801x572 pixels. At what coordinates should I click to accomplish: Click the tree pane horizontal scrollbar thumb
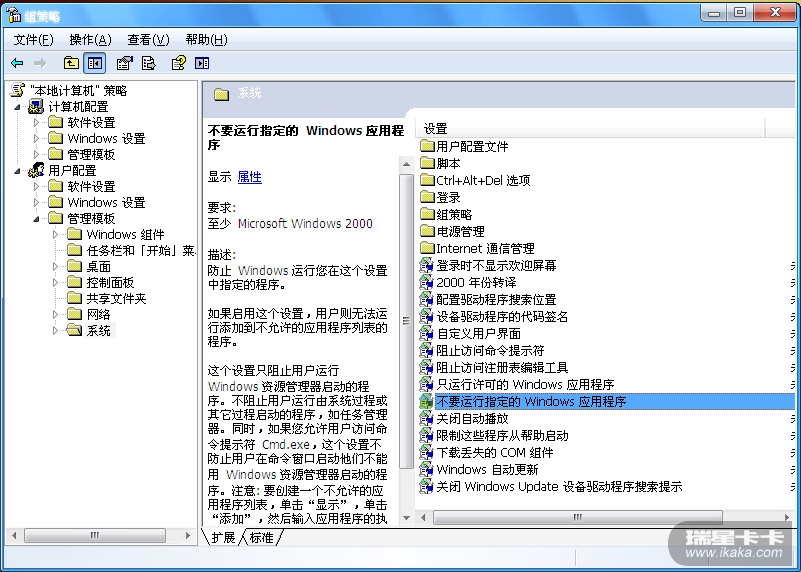(95, 535)
